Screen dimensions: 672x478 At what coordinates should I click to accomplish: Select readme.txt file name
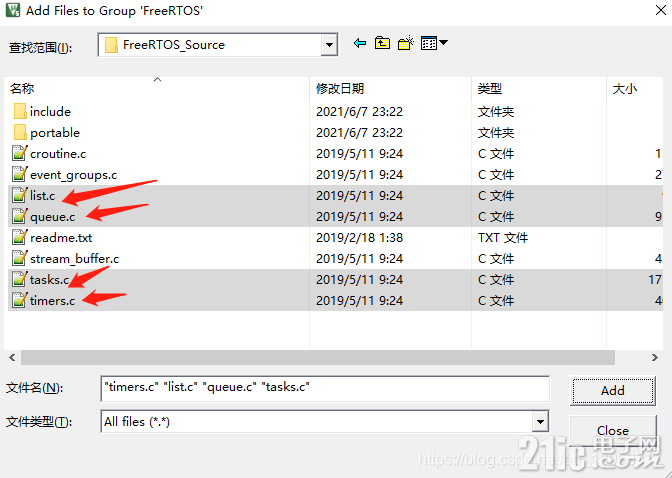point(61,237)
